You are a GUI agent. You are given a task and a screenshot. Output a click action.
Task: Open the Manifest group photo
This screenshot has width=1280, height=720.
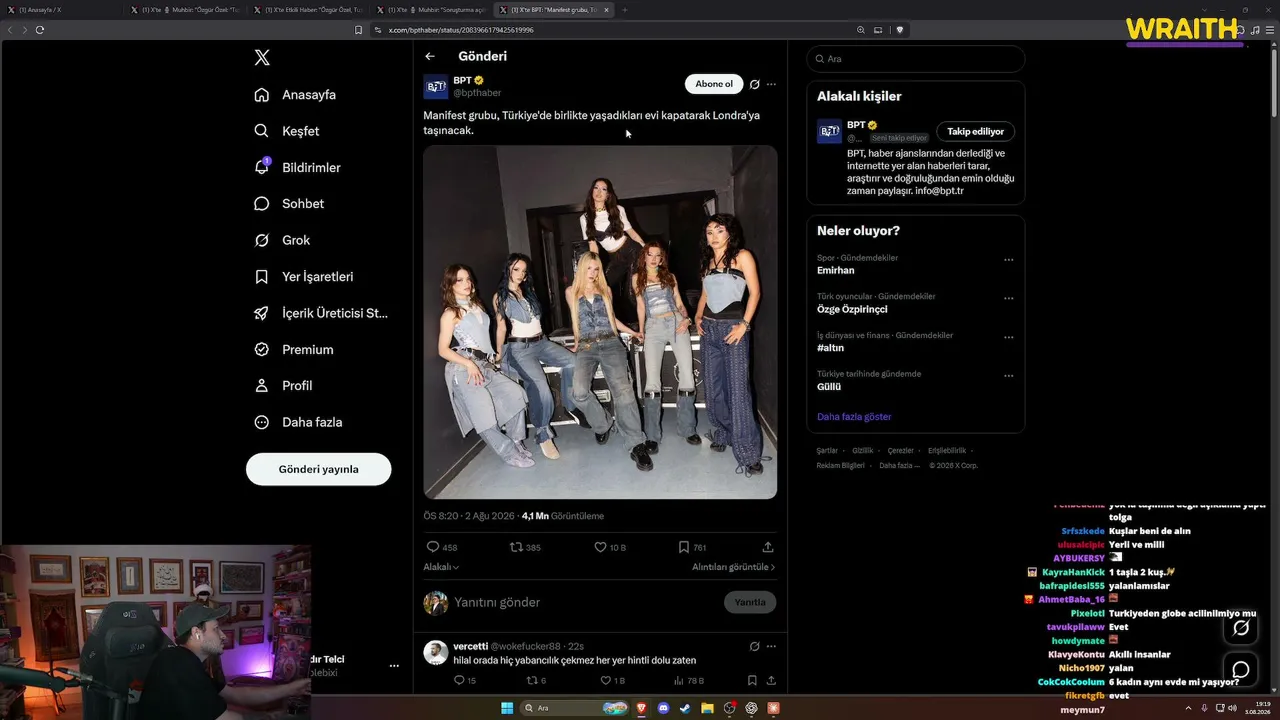pos(600,322)
